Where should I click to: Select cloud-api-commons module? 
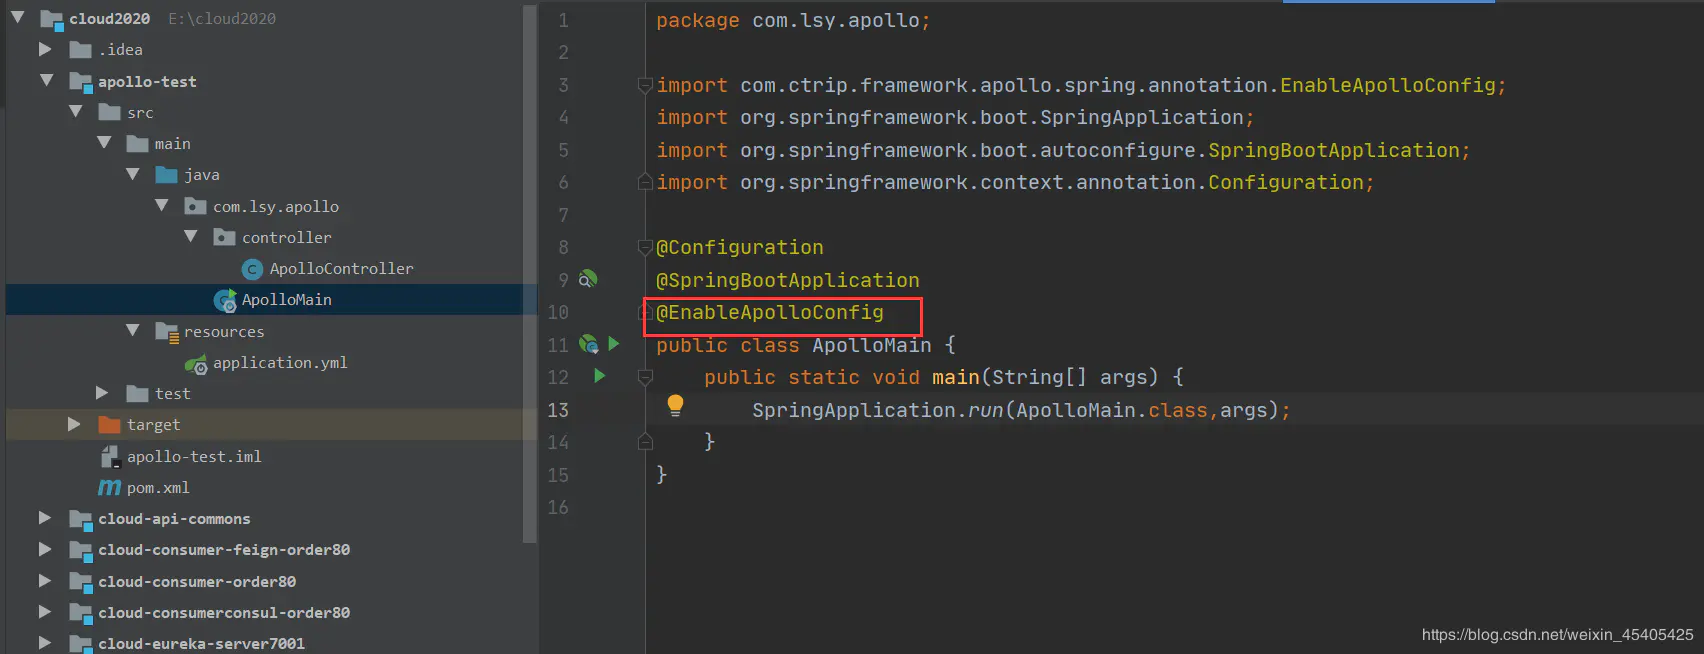[x=174, y=519]
